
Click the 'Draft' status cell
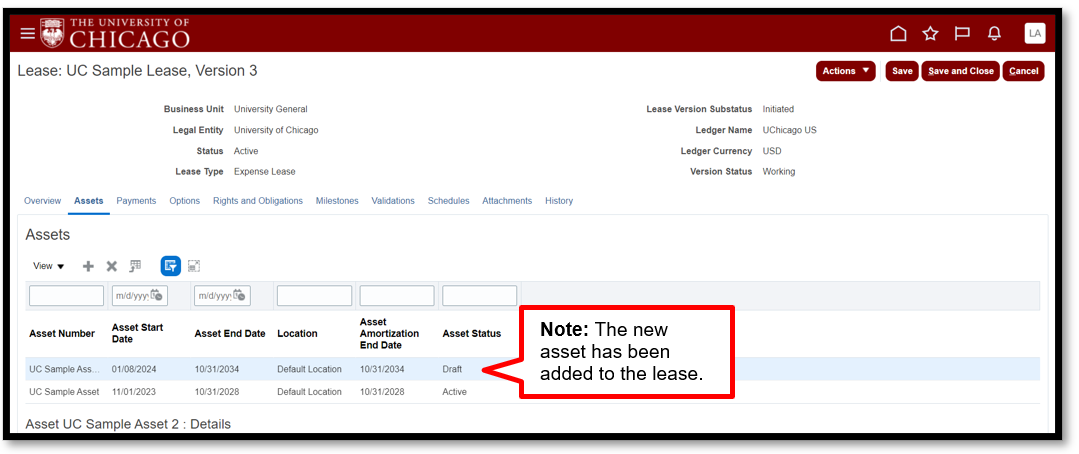click(x=452, y=369)
